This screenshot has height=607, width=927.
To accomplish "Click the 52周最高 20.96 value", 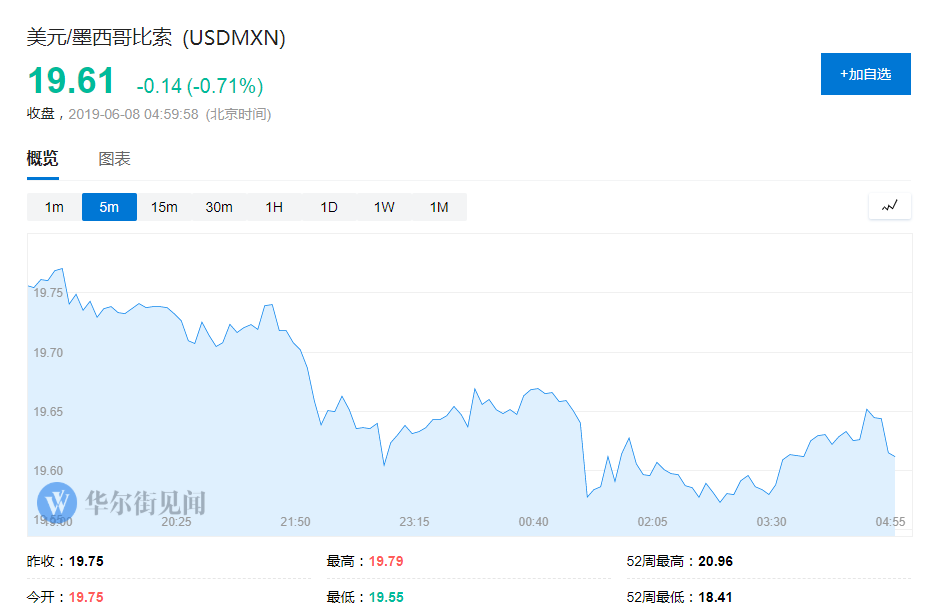I will (x=715, y=561).
